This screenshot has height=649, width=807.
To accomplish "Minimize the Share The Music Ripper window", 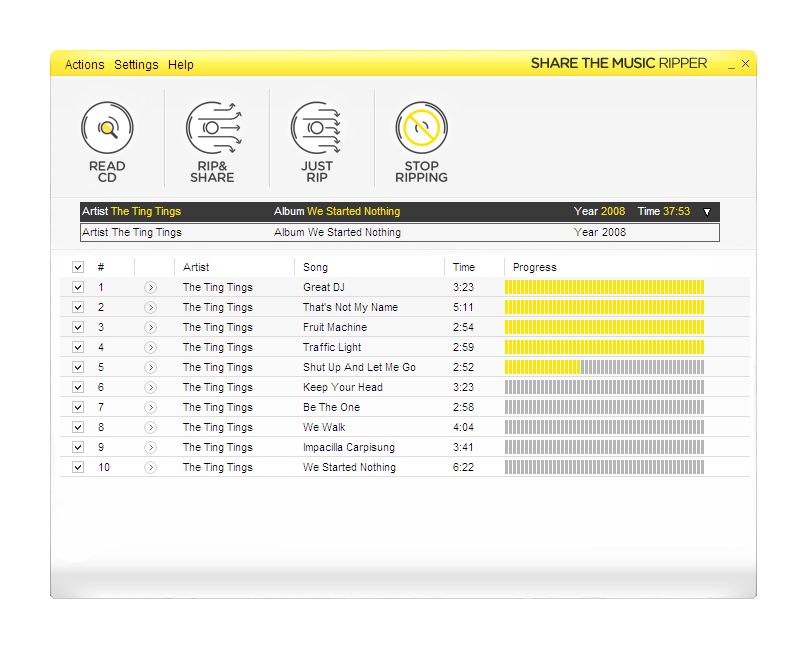I will [731, 65].
